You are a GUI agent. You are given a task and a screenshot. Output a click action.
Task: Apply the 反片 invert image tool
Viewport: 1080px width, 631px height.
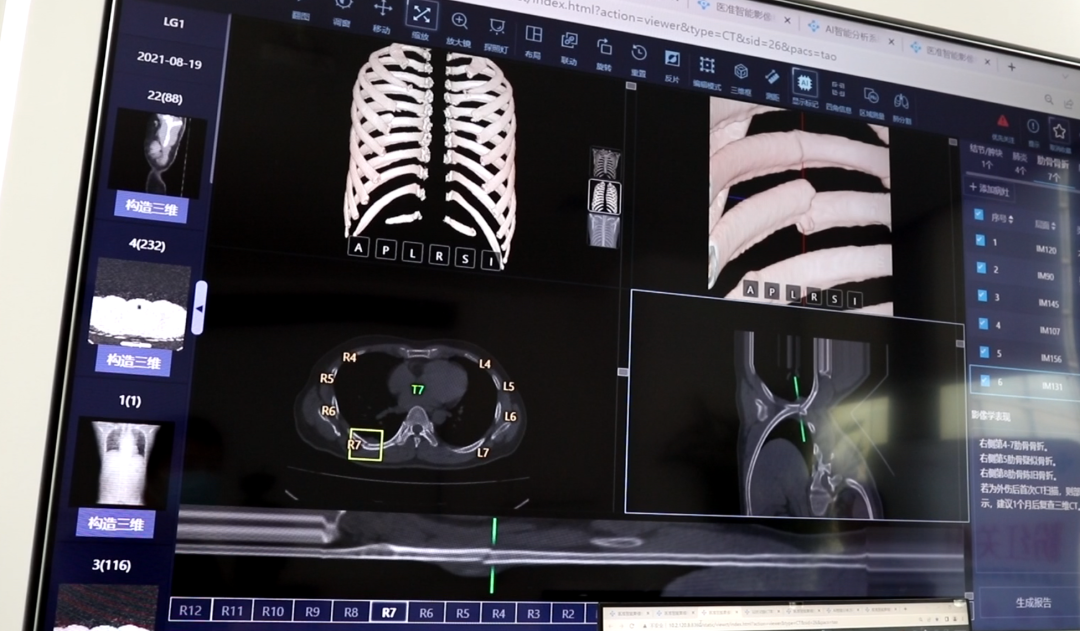[672, 65]
